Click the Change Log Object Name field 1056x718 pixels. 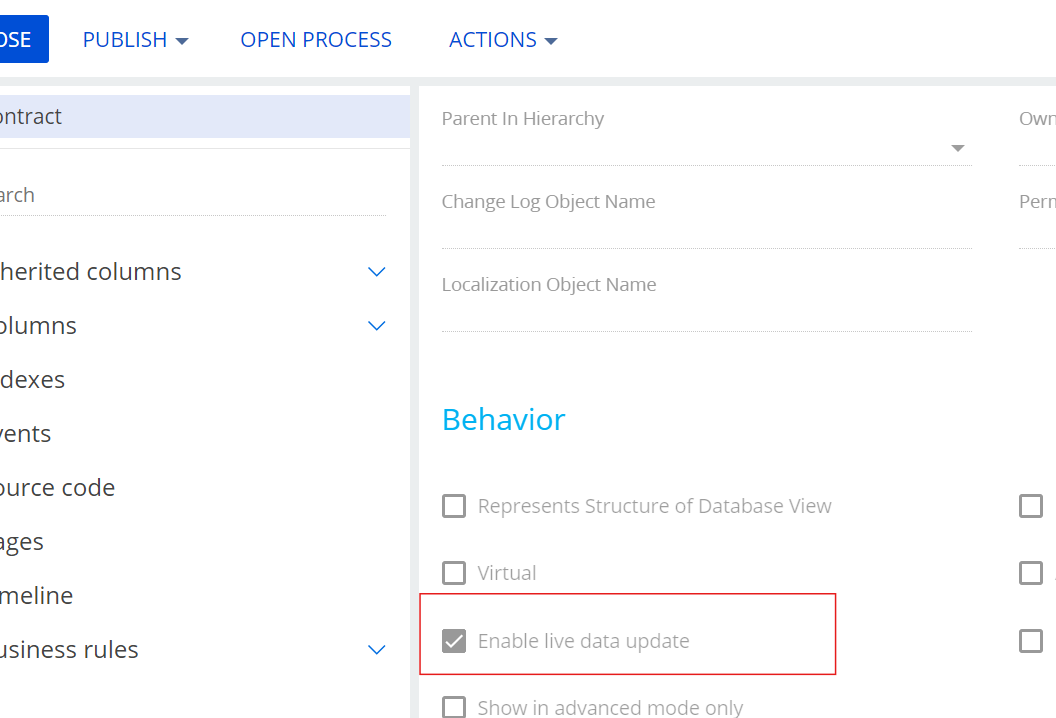click(706, 230)
